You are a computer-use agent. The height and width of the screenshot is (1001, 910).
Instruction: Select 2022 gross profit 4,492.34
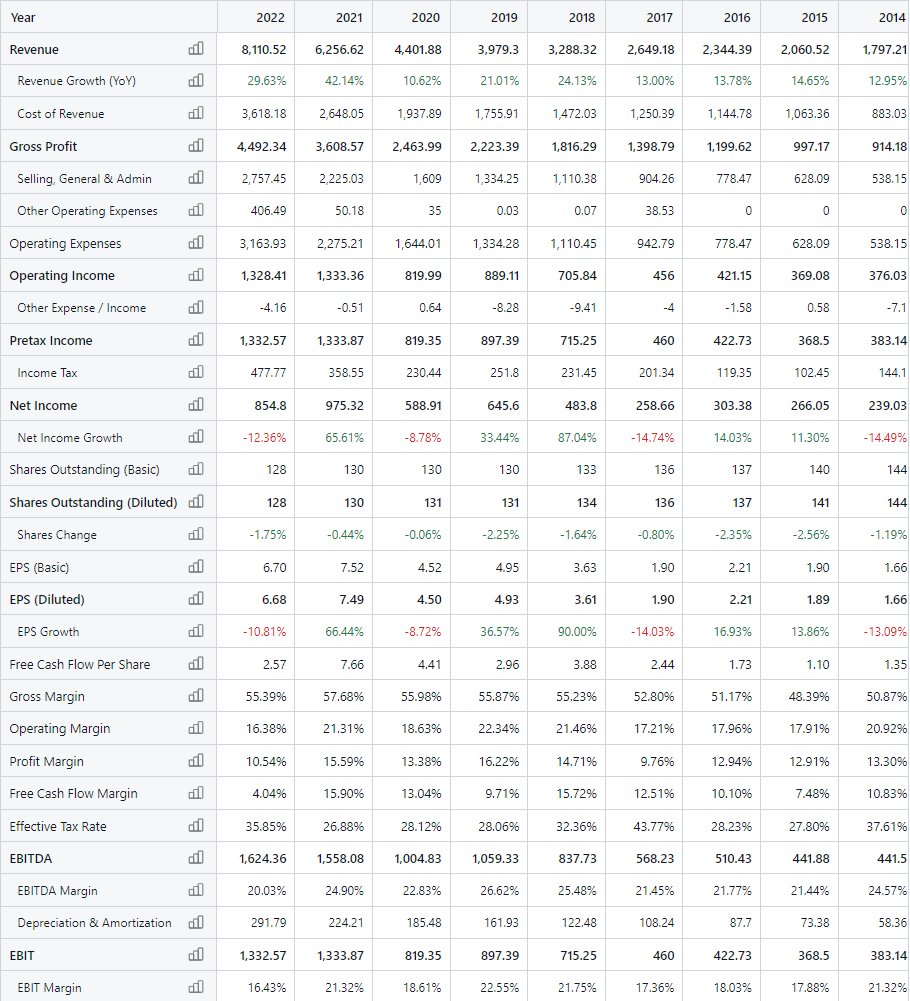pyautogui.click(x=262, y=146)
